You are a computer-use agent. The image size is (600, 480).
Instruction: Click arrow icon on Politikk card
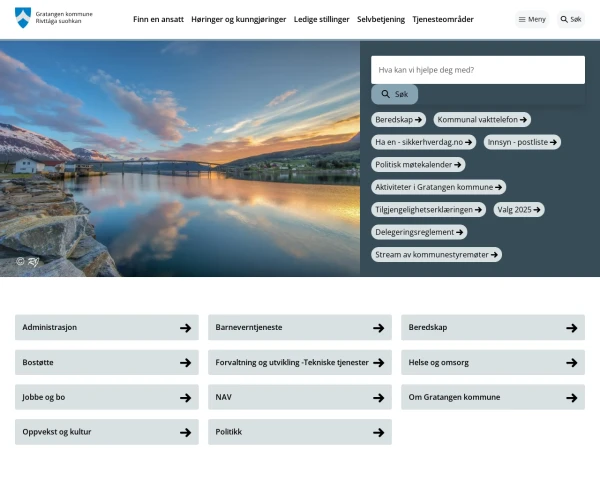click(x=379, y=433)
